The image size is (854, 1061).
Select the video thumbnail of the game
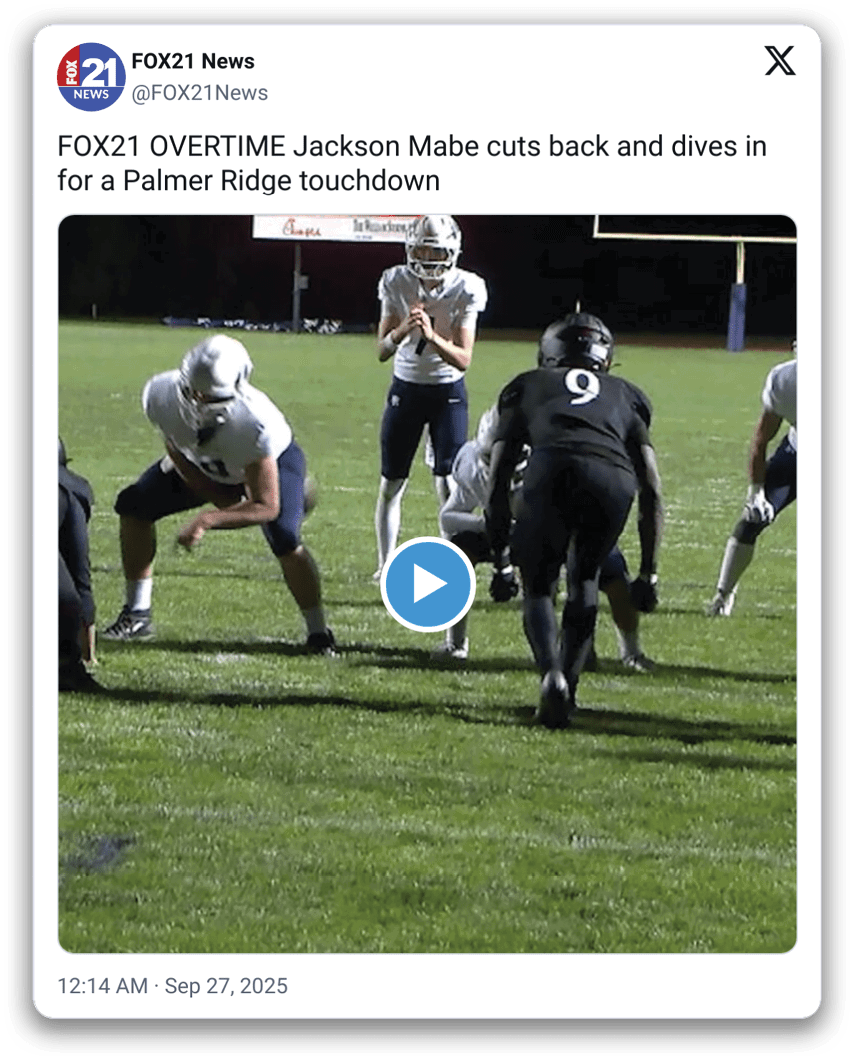click(427, 584)
